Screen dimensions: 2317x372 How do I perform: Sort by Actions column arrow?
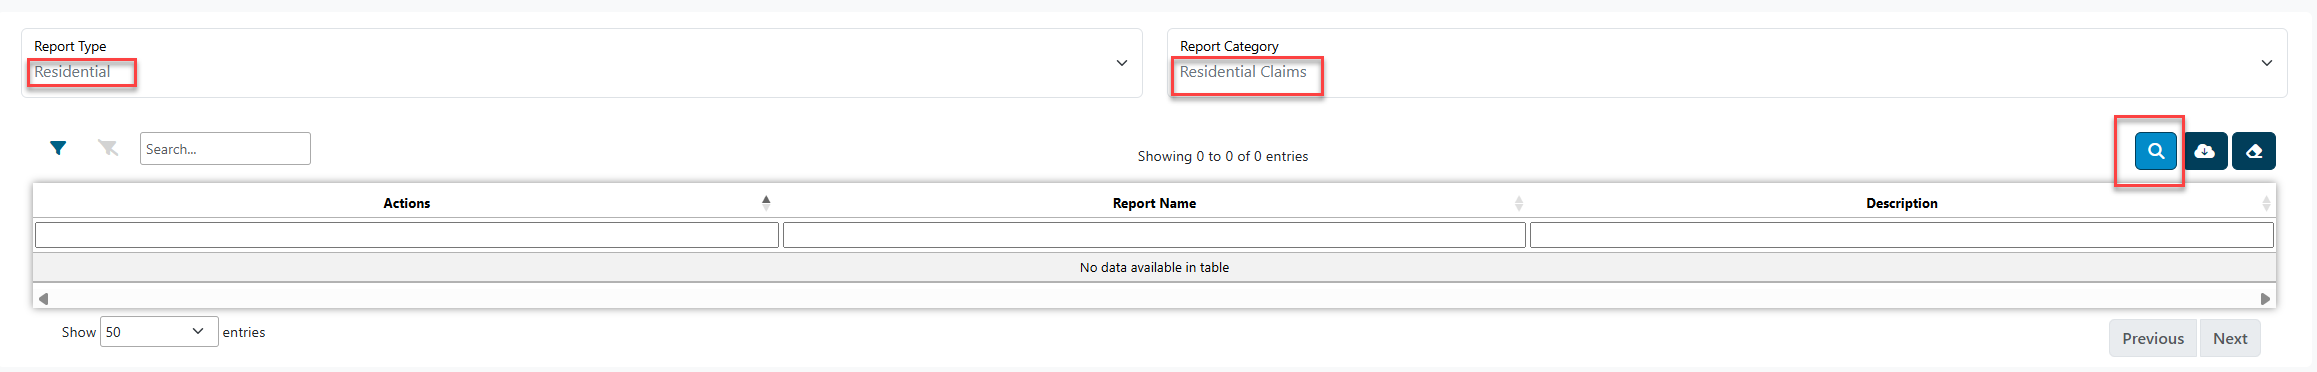(x=766, y=202)
